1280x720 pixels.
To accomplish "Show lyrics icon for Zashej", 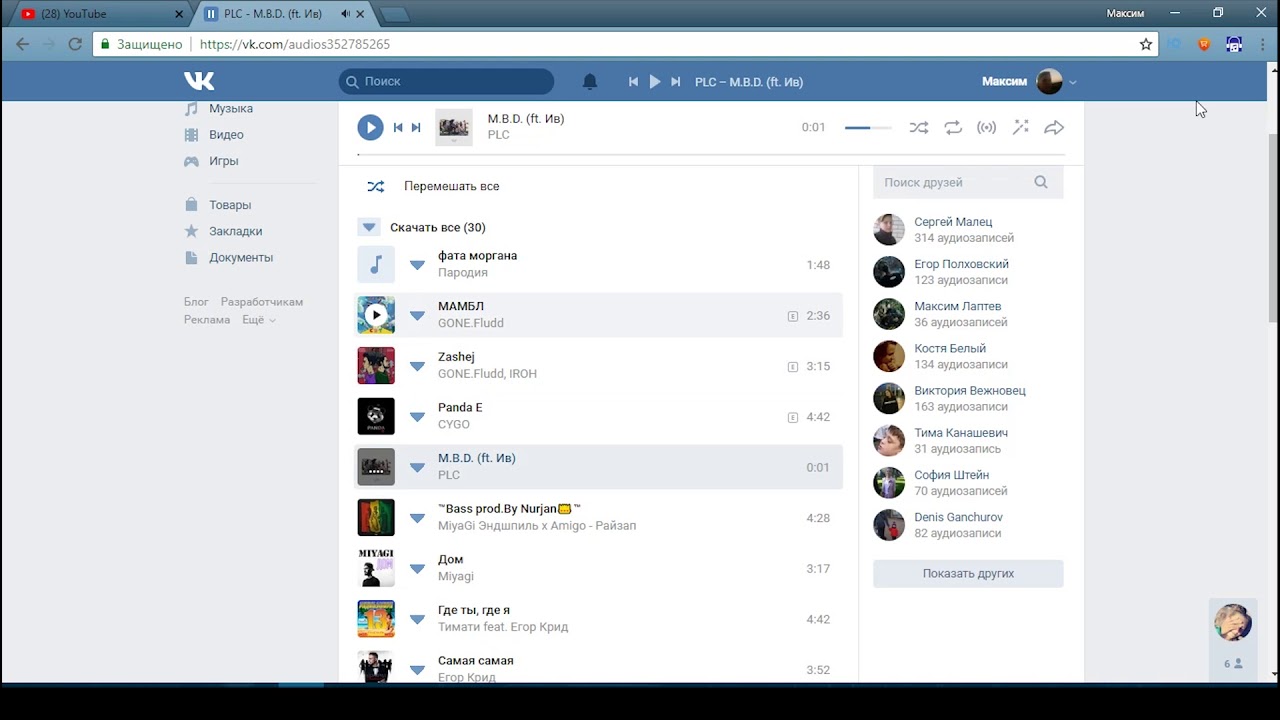I will click(793, 367).
